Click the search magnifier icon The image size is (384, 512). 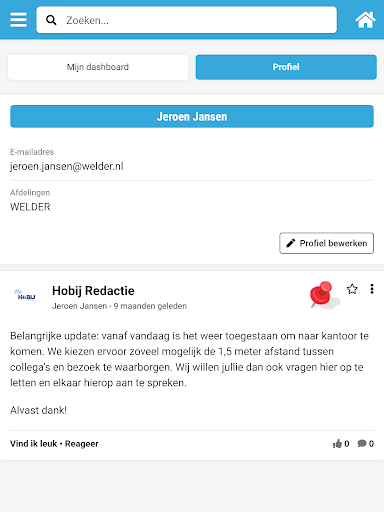(51, 20)
